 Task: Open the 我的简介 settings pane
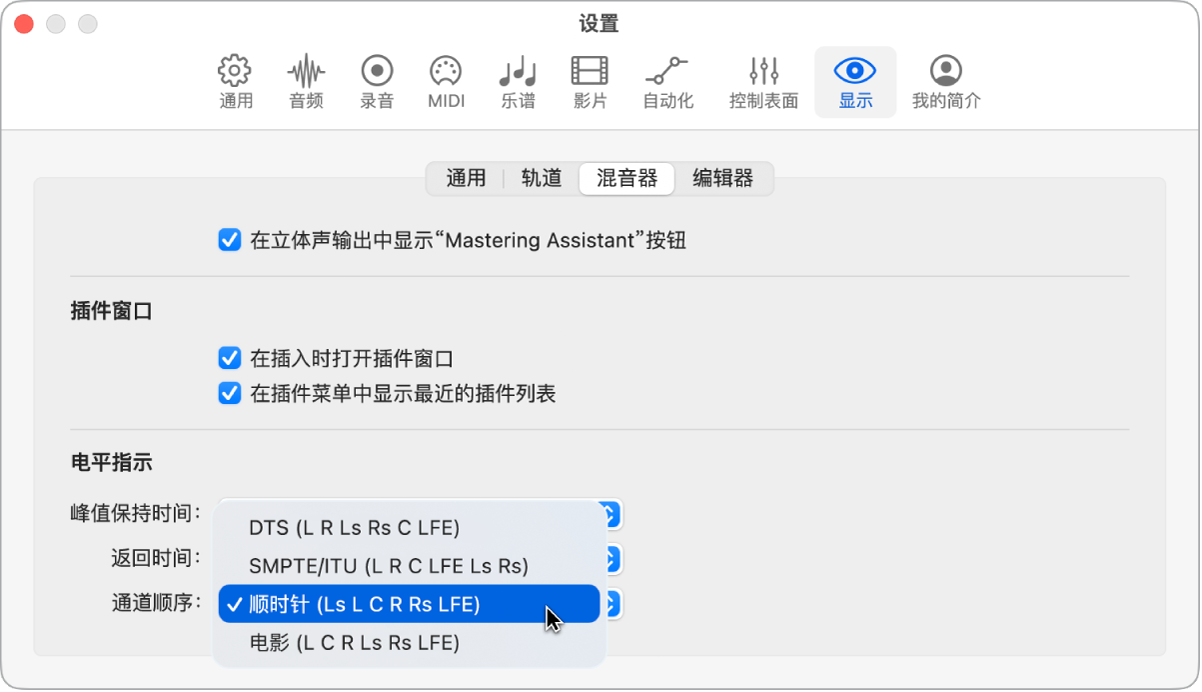coord(946,80)
